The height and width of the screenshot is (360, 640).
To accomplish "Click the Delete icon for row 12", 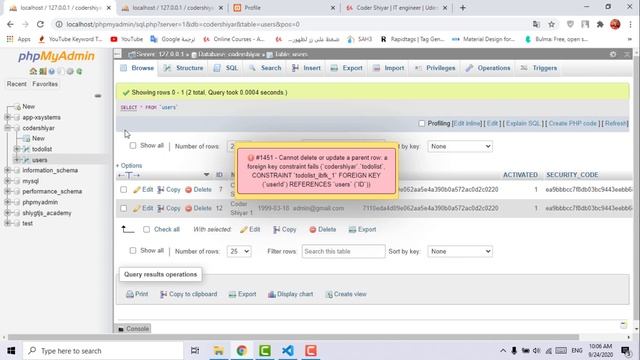I will [x=189, y=209].
